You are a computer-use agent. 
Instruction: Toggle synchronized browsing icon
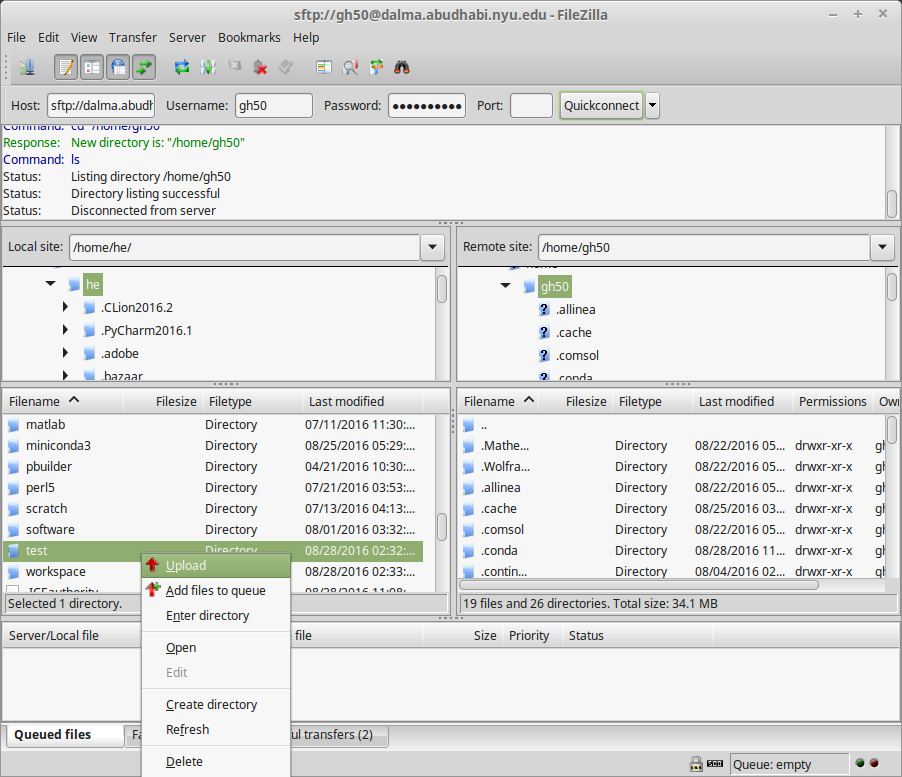[x=376, y=68]
